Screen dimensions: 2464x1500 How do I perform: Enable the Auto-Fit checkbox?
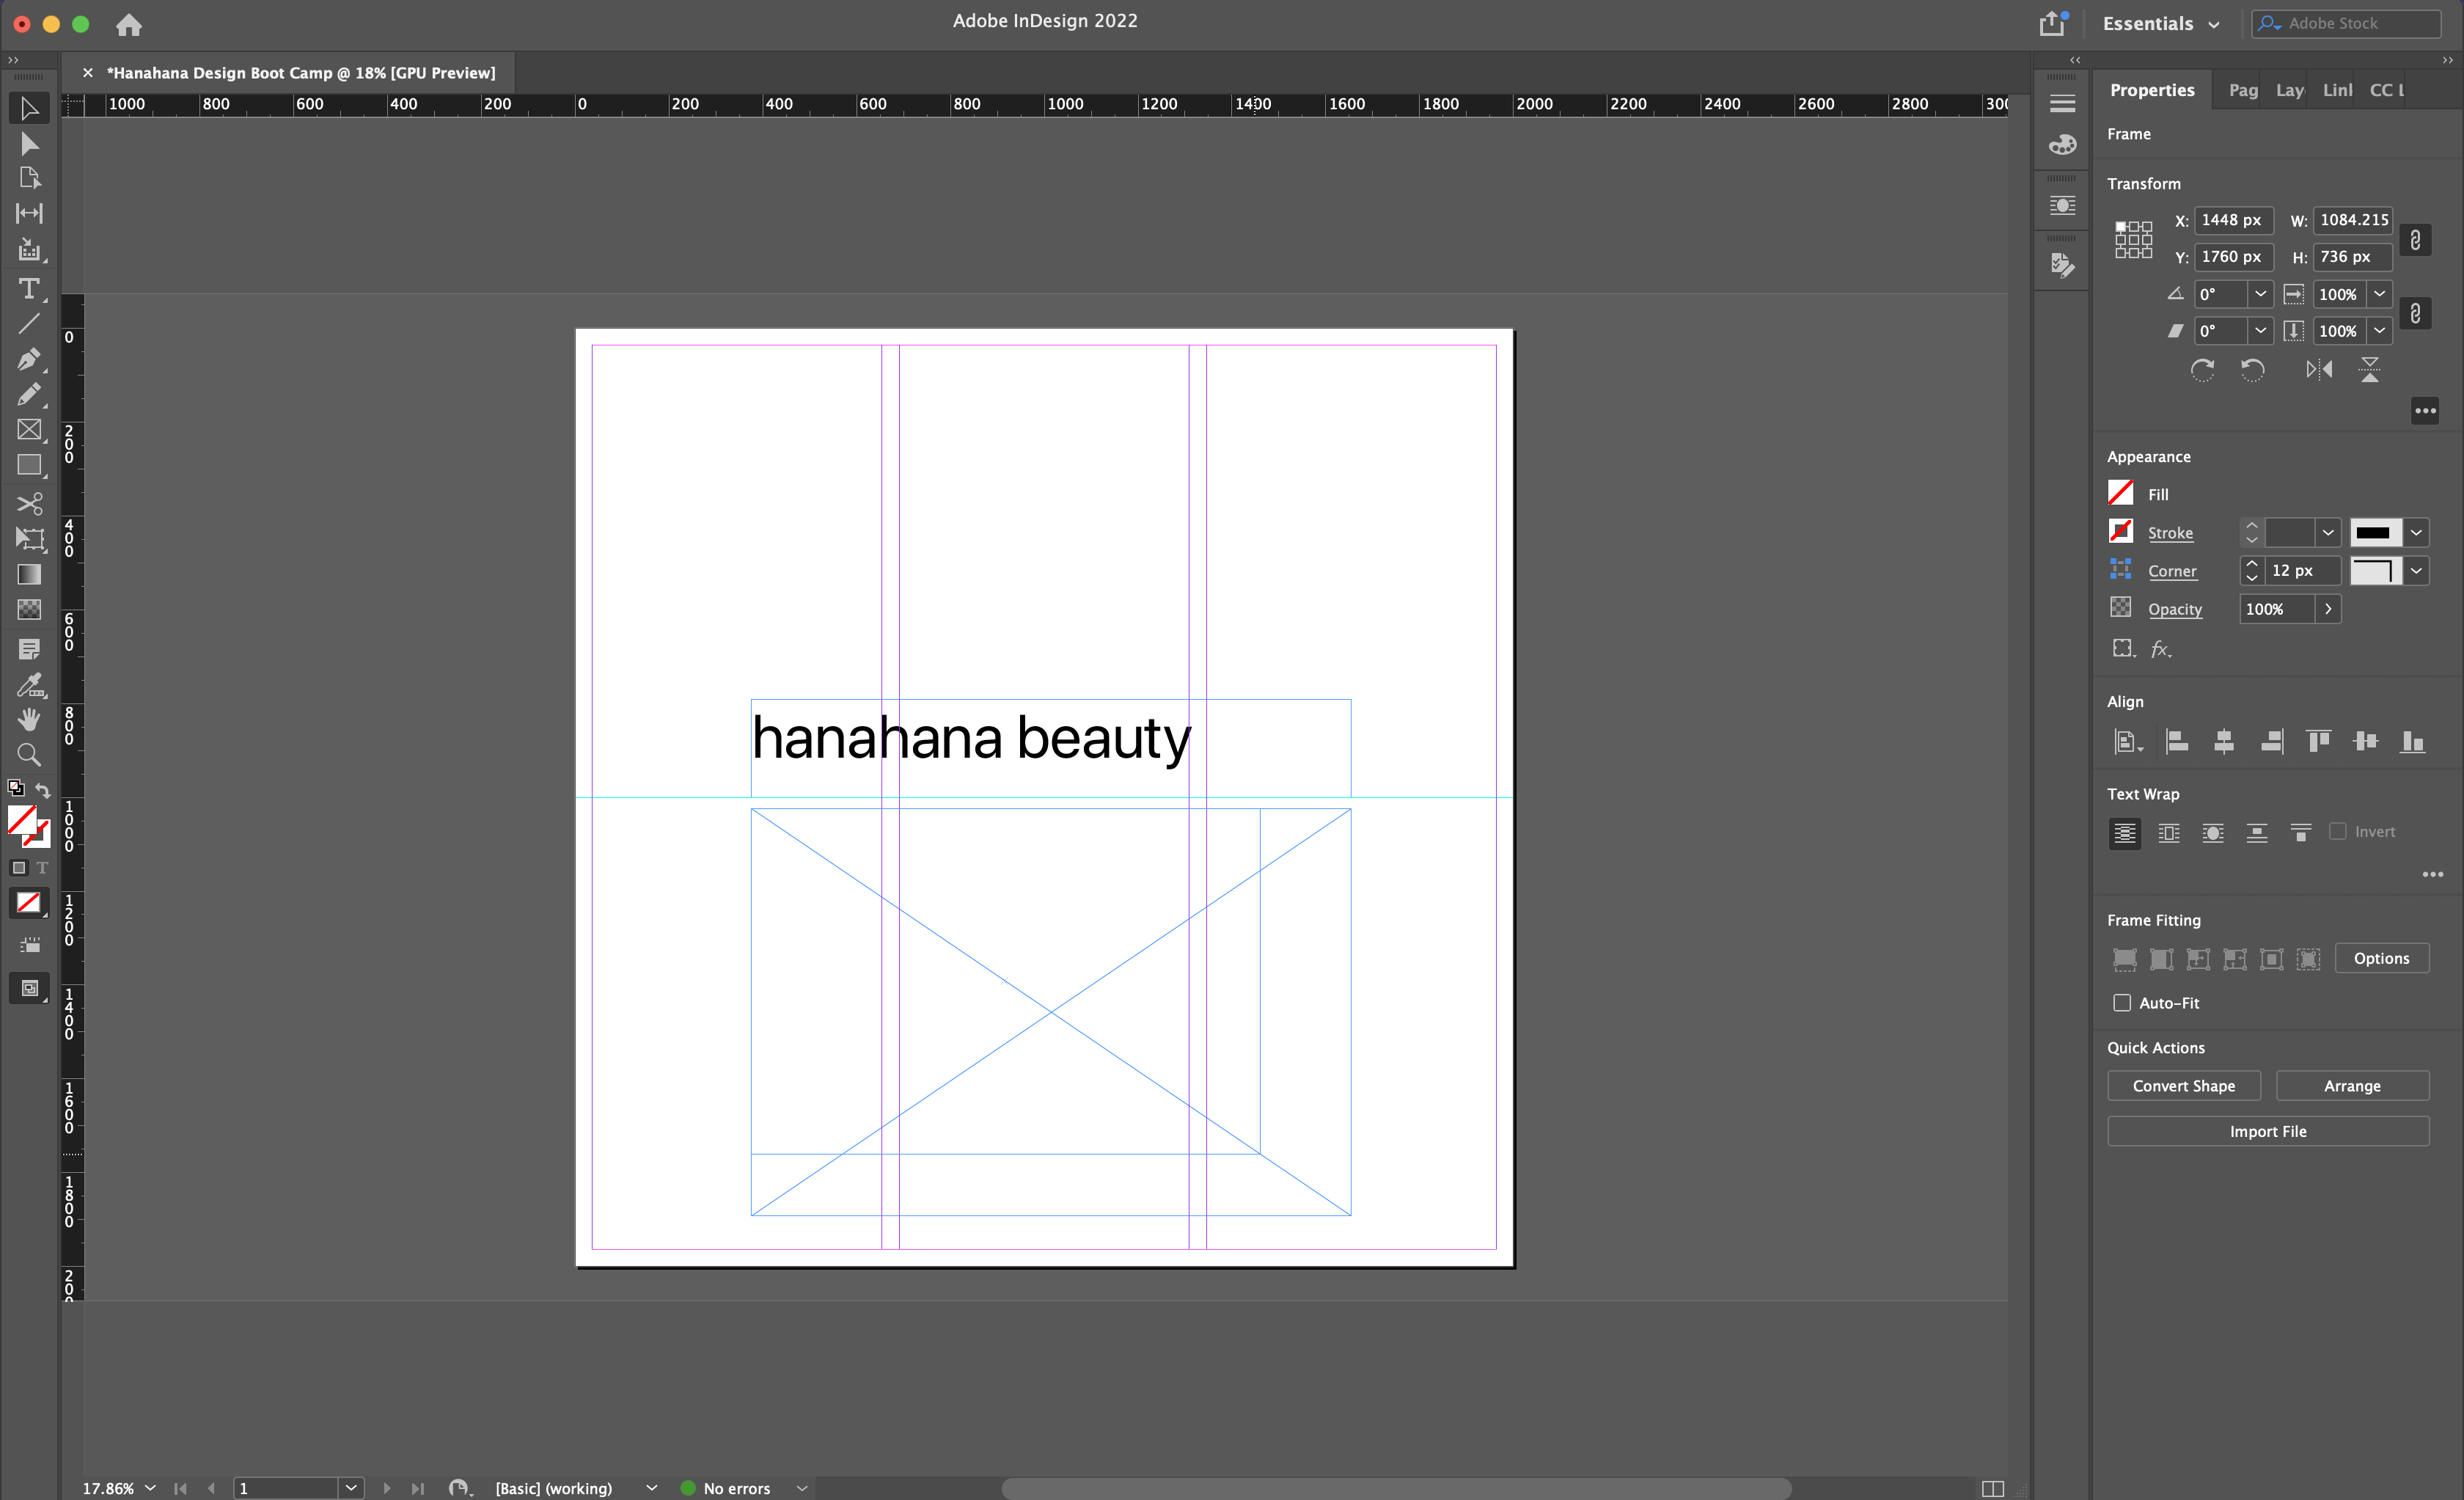tap(2122, 1003)
